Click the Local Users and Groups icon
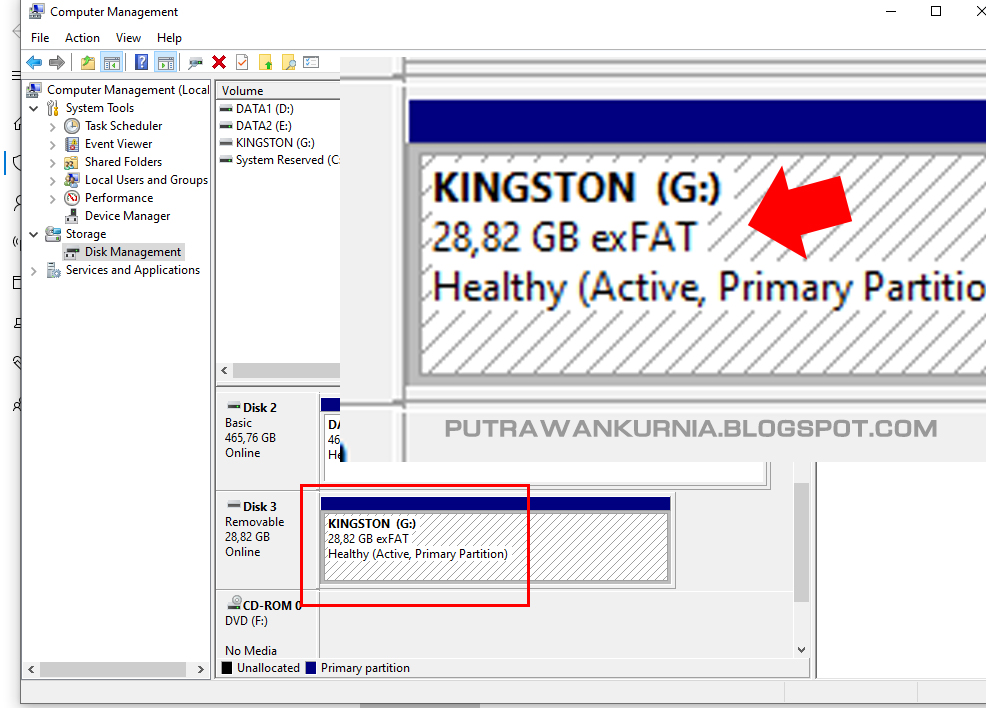Image resolution: width=986 pixels, height=708 pixels. click(x=72, y=180)
